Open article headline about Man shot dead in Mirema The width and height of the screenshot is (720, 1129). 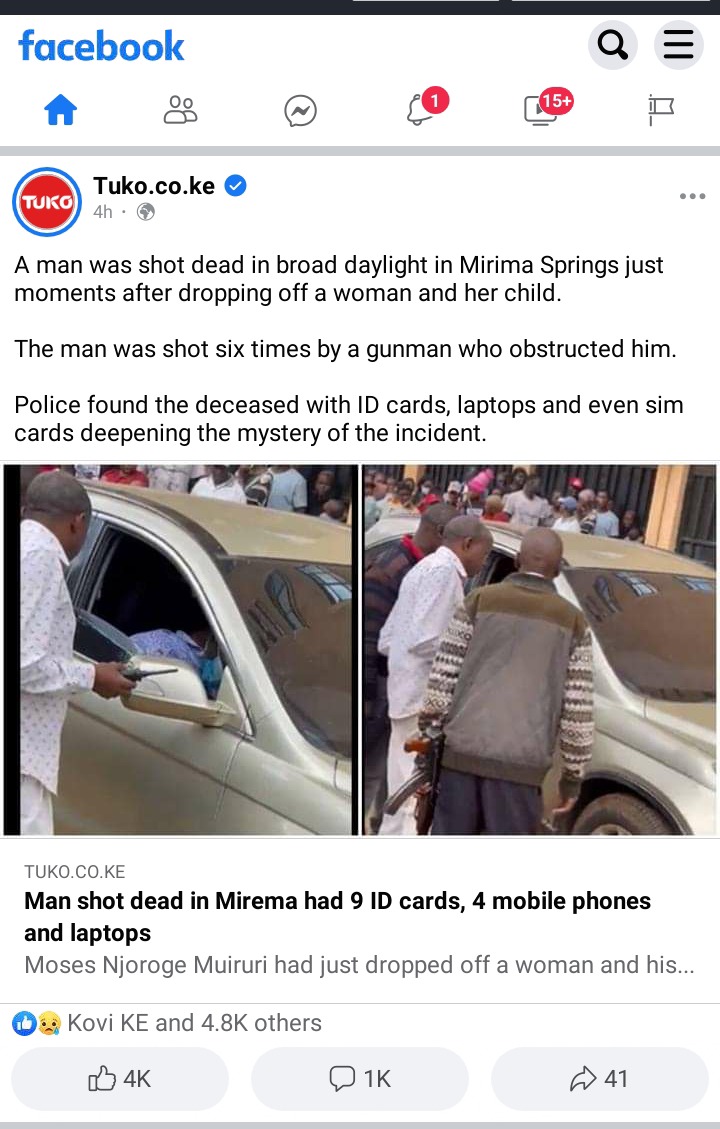[x=338, y=917]
